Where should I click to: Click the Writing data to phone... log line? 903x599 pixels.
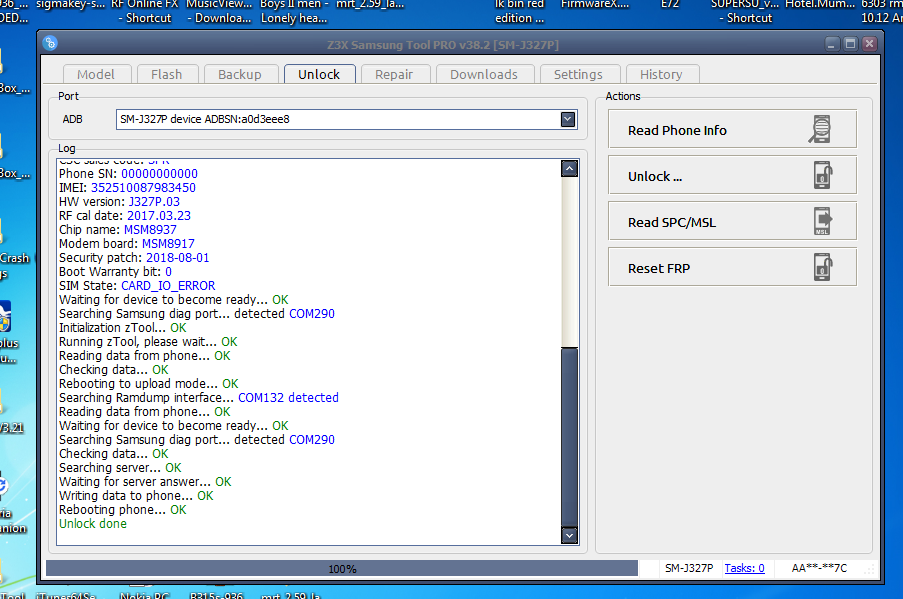click(136, 495)
